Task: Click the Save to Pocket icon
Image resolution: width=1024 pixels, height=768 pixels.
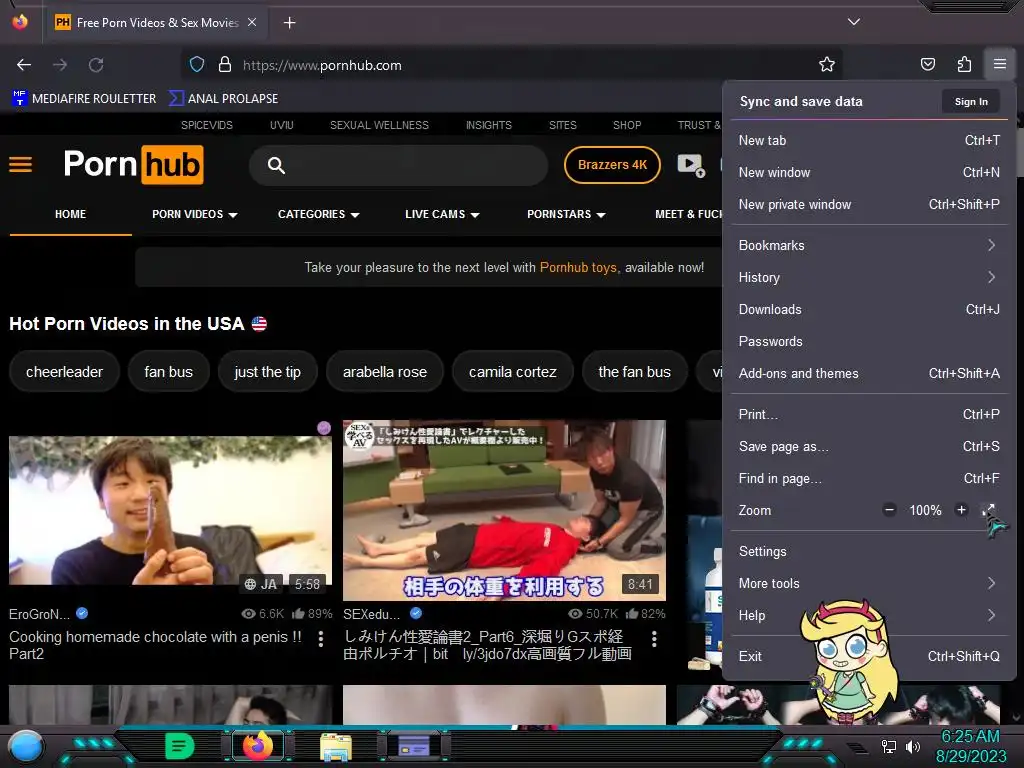Action: pyautogui.click(x=927, y=64)
